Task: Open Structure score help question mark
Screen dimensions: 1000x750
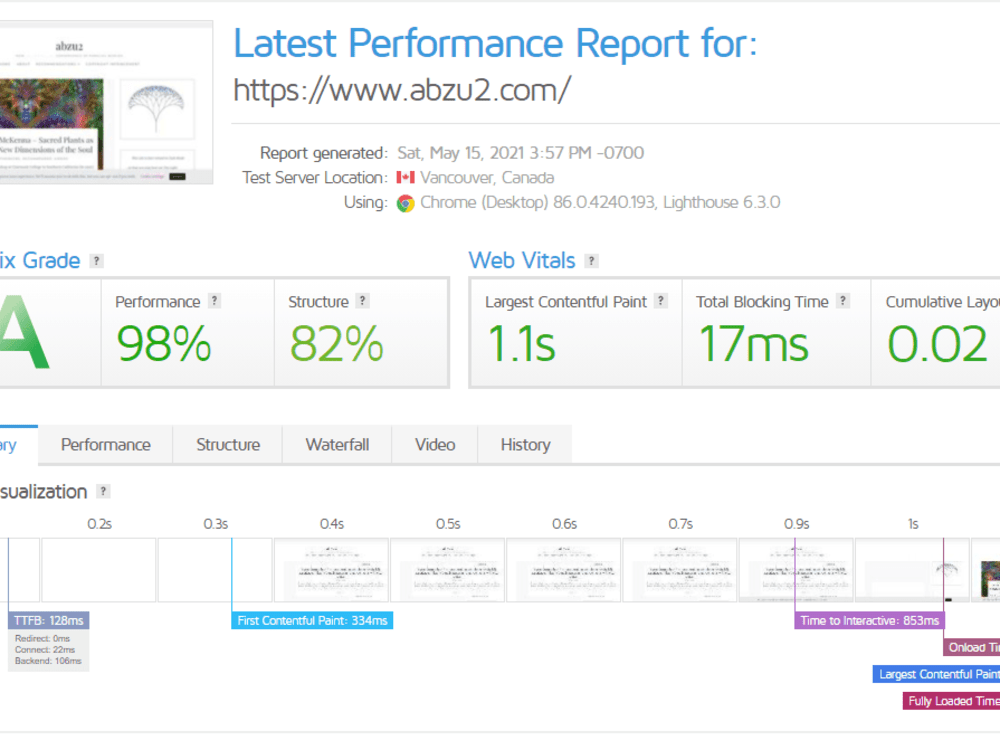Action: 362,301
